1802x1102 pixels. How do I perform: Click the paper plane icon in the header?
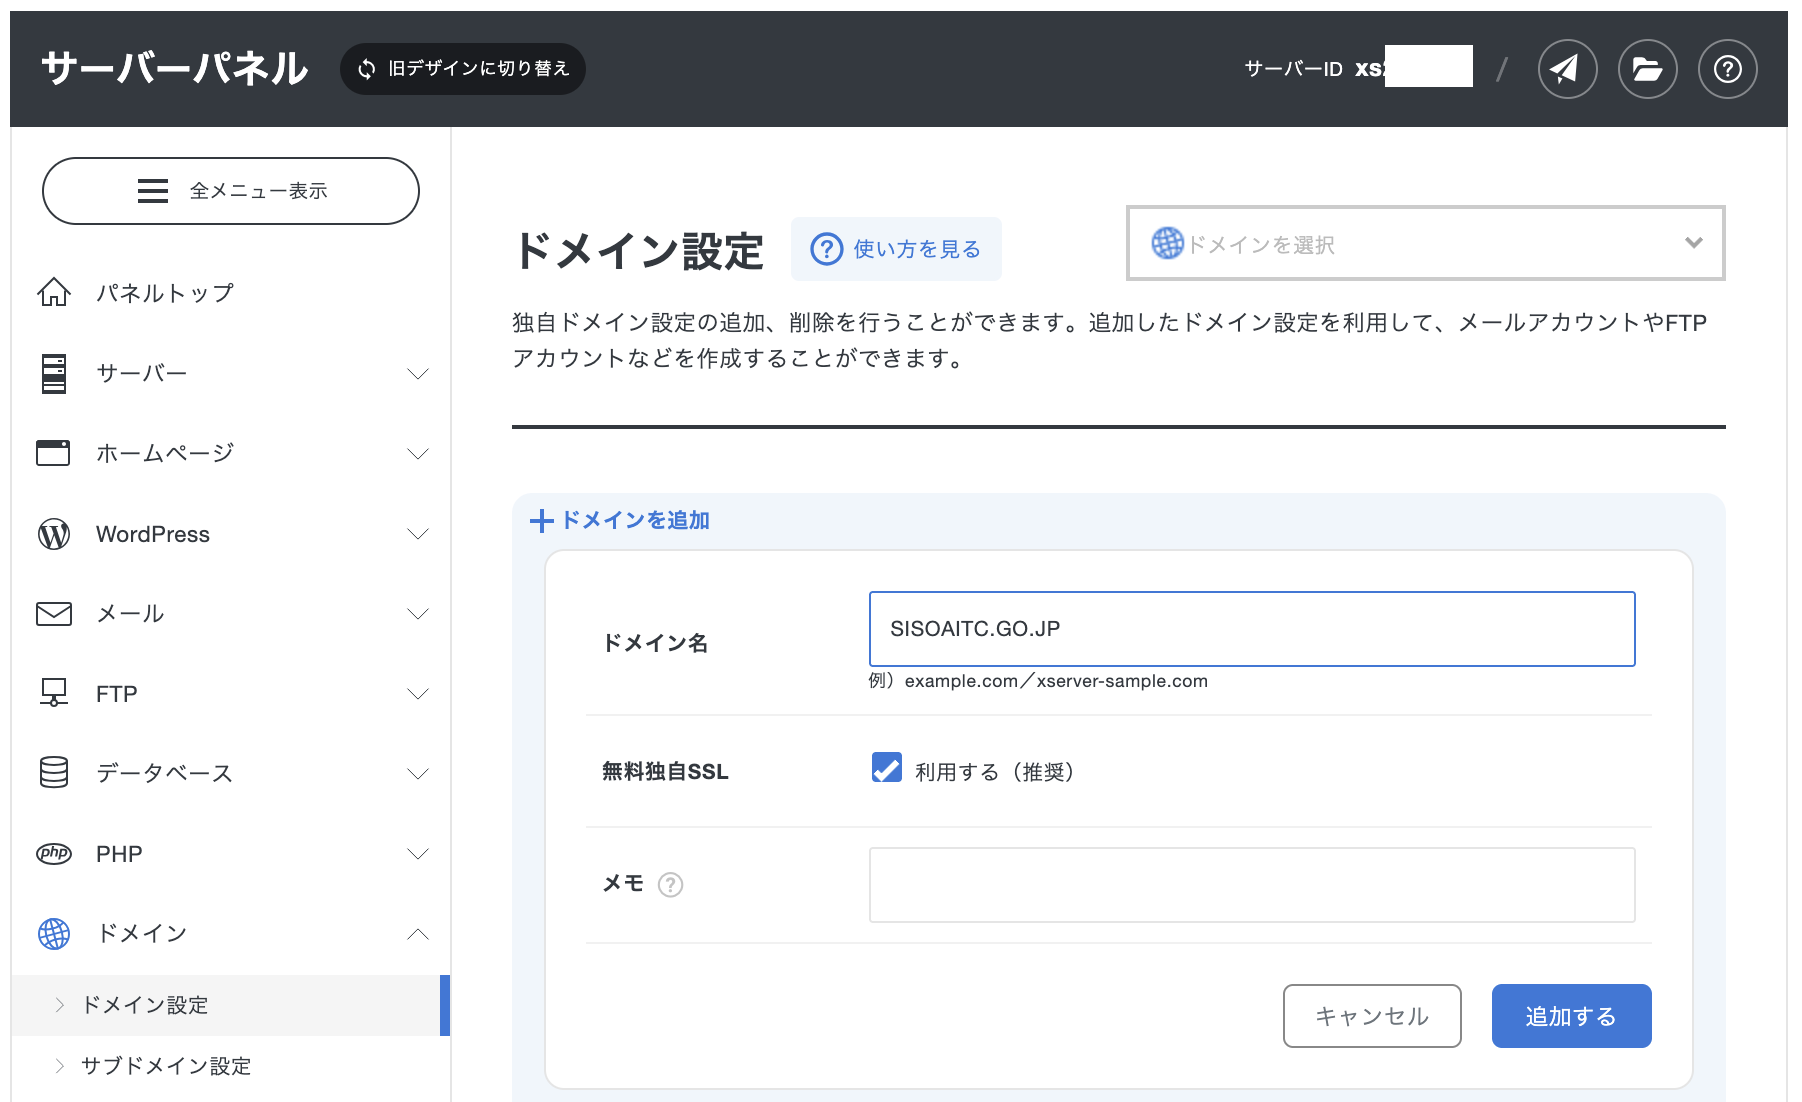[1567, 69]
